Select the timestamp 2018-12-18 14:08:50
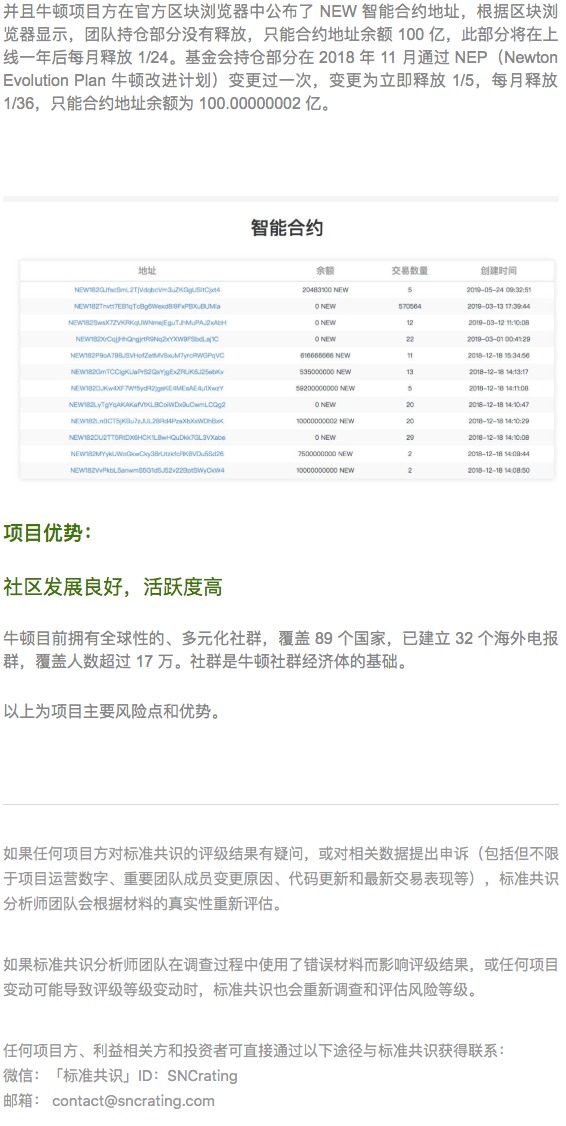Viewport: 566px width, 1126px height. pyautogui.click(x=498, y=470)
